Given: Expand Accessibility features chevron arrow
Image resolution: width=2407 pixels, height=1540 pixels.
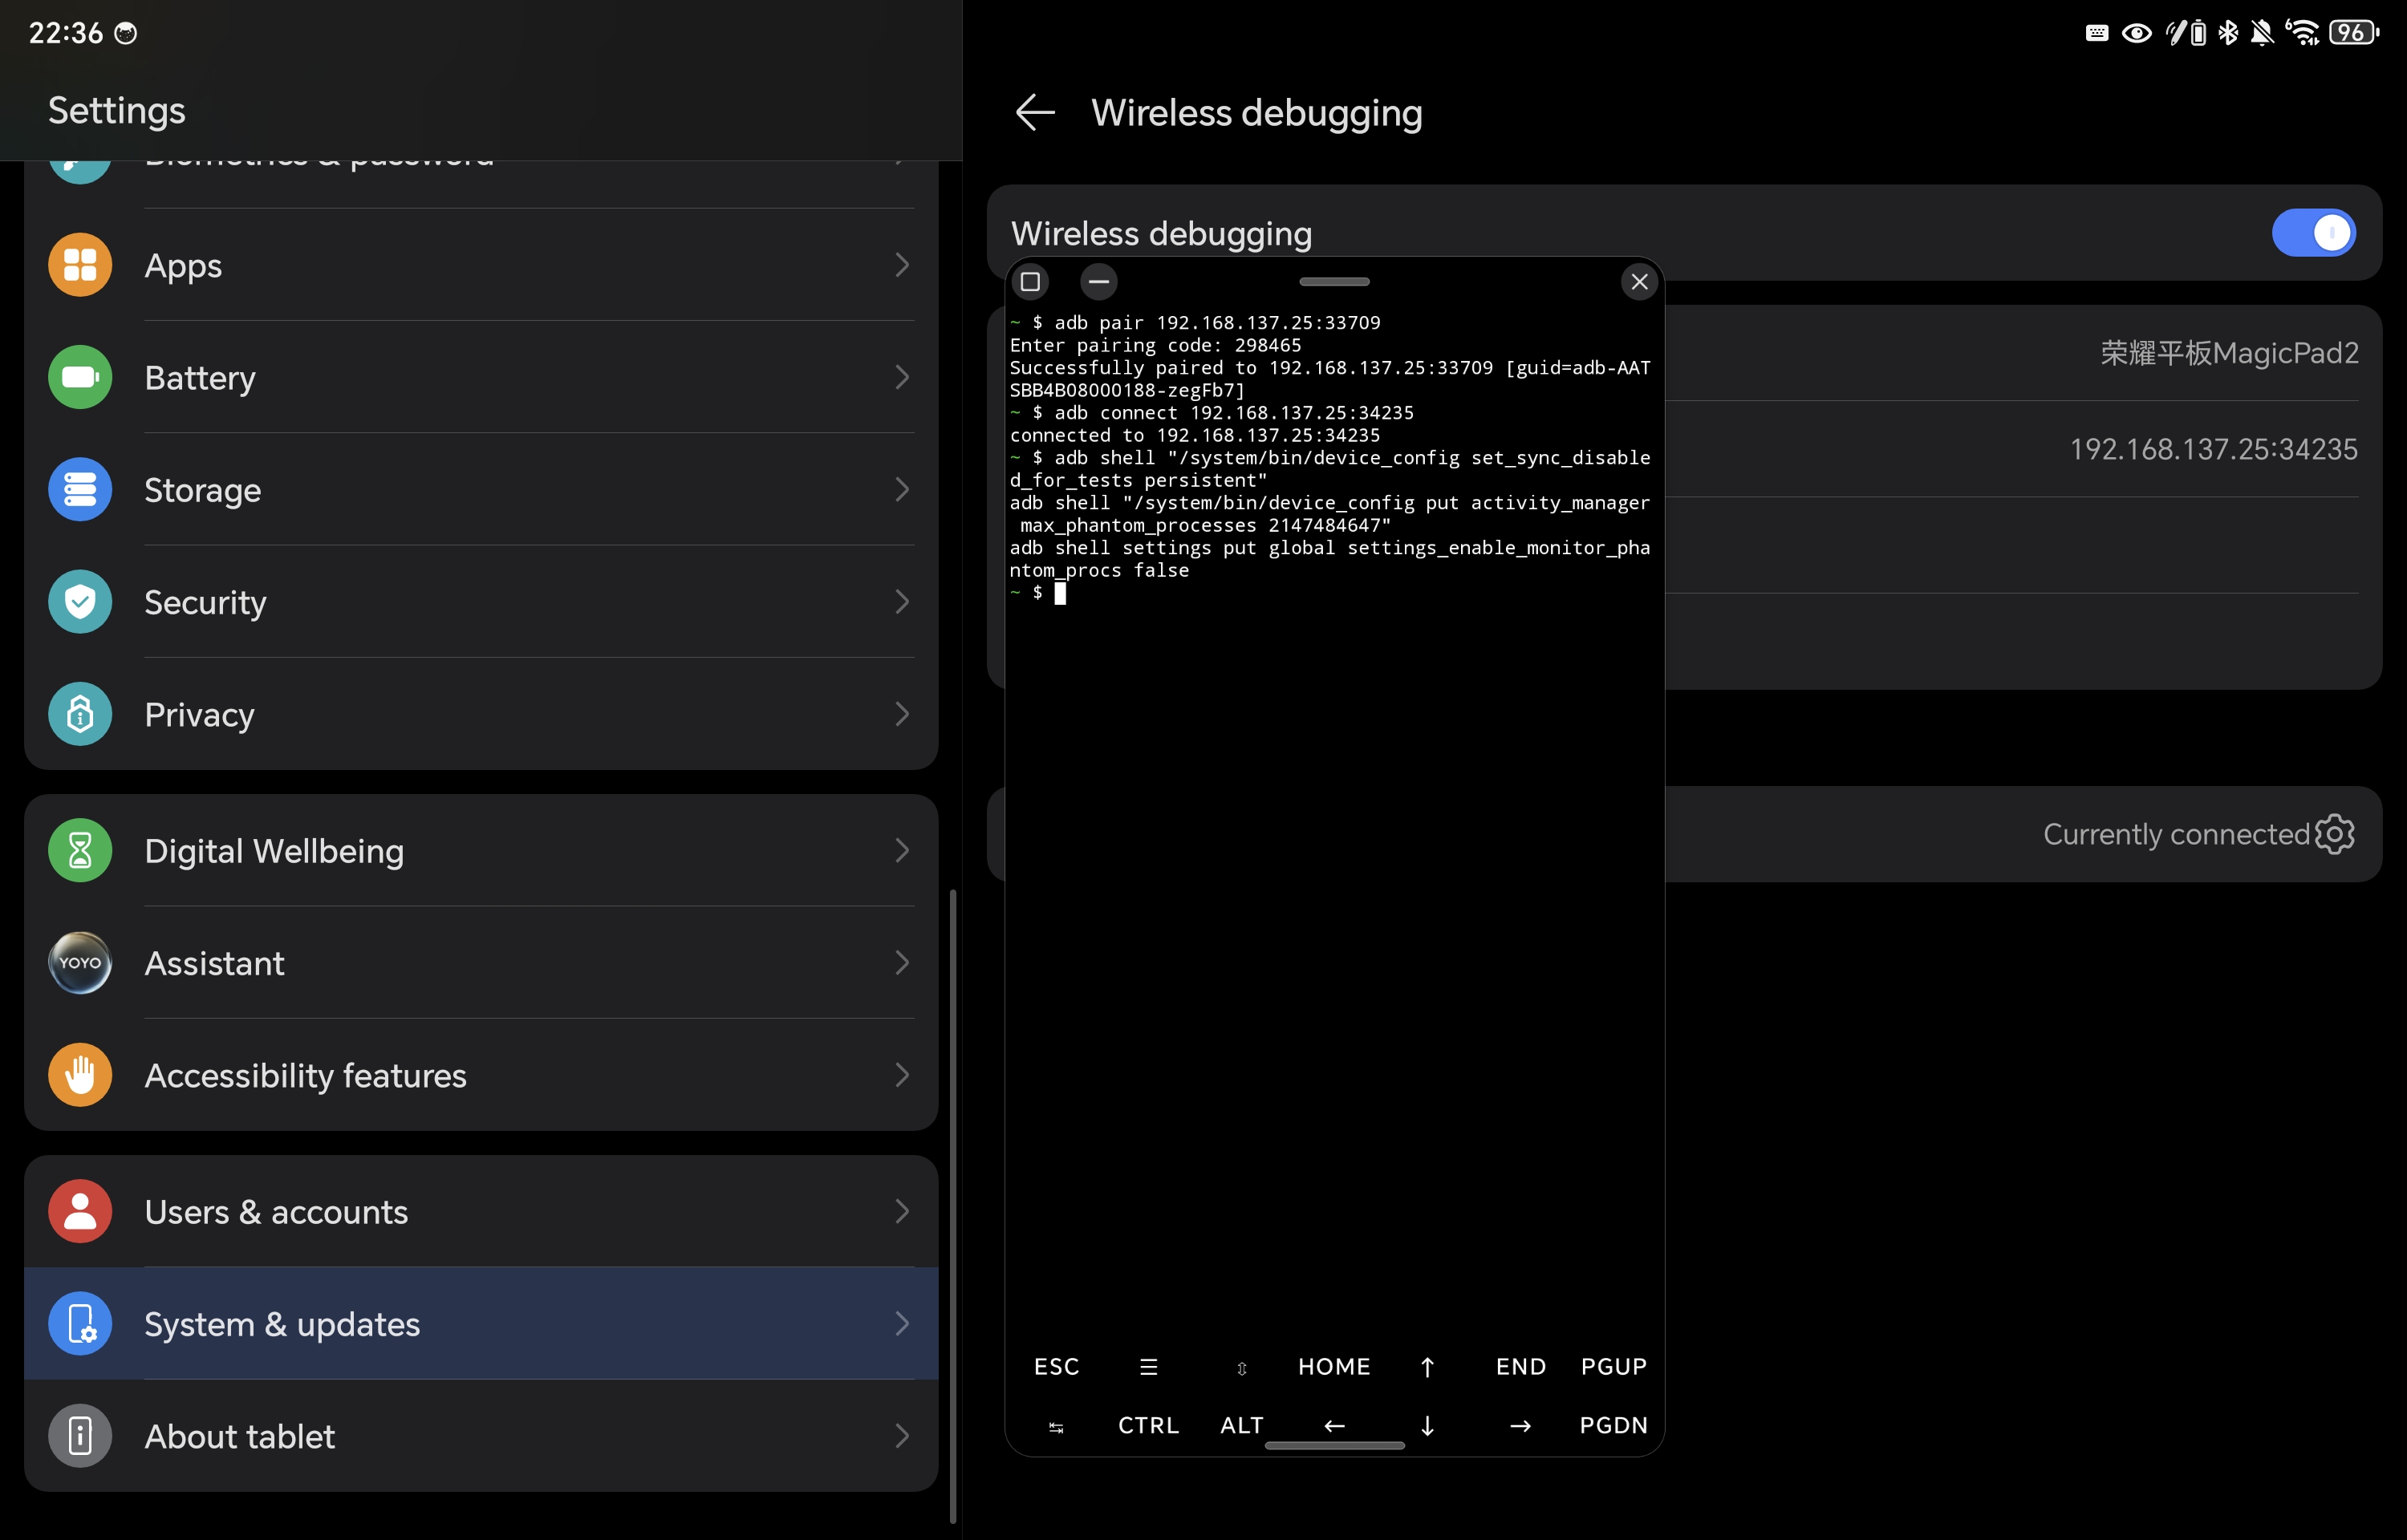Looking at the screenshot, I should (902, 1075).
